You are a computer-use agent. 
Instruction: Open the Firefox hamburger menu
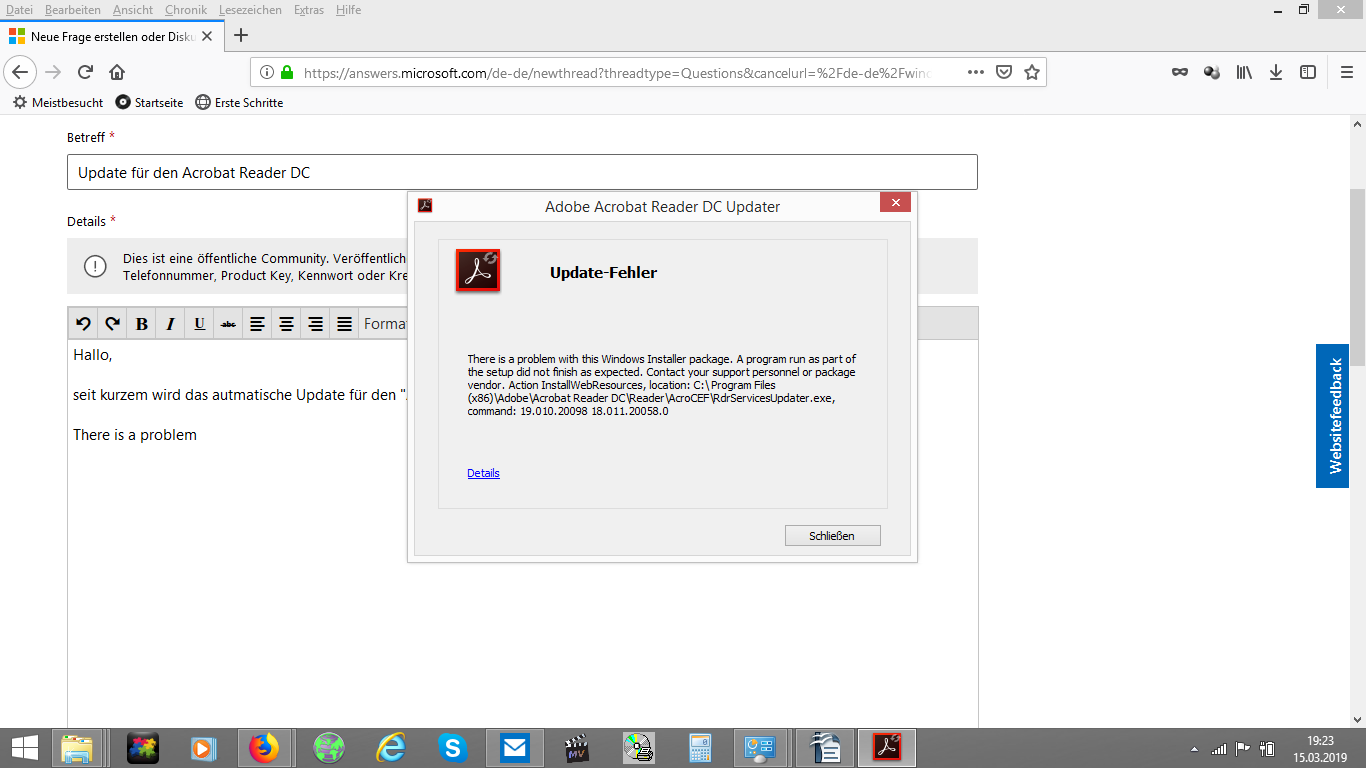(1347, 72)
